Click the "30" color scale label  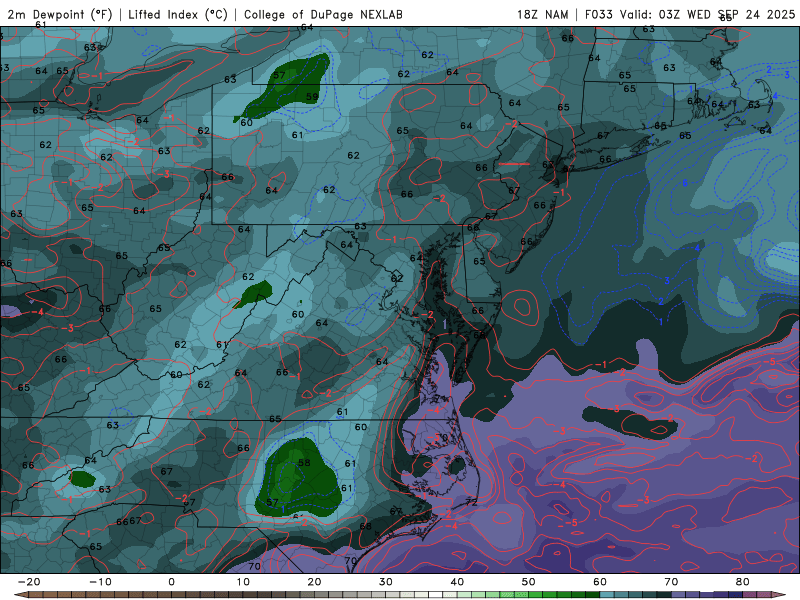pyautogui.click(x=386, y=582)
